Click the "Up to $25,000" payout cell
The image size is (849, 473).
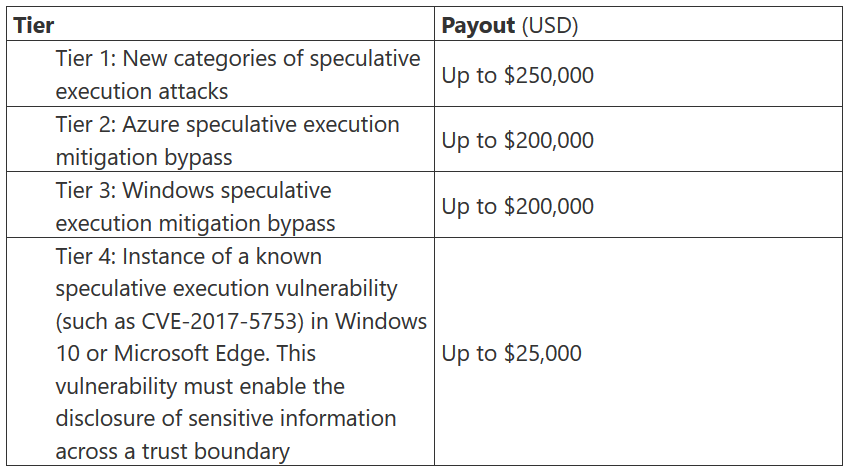tap(511, 354)
